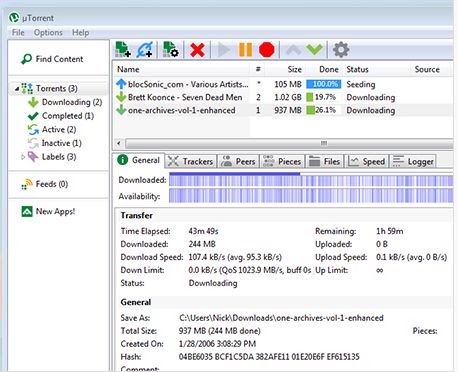Image resolution: width=458 pixels, height=372 pixels.
Task: Sort by the # column header
Action: (258, 69)
